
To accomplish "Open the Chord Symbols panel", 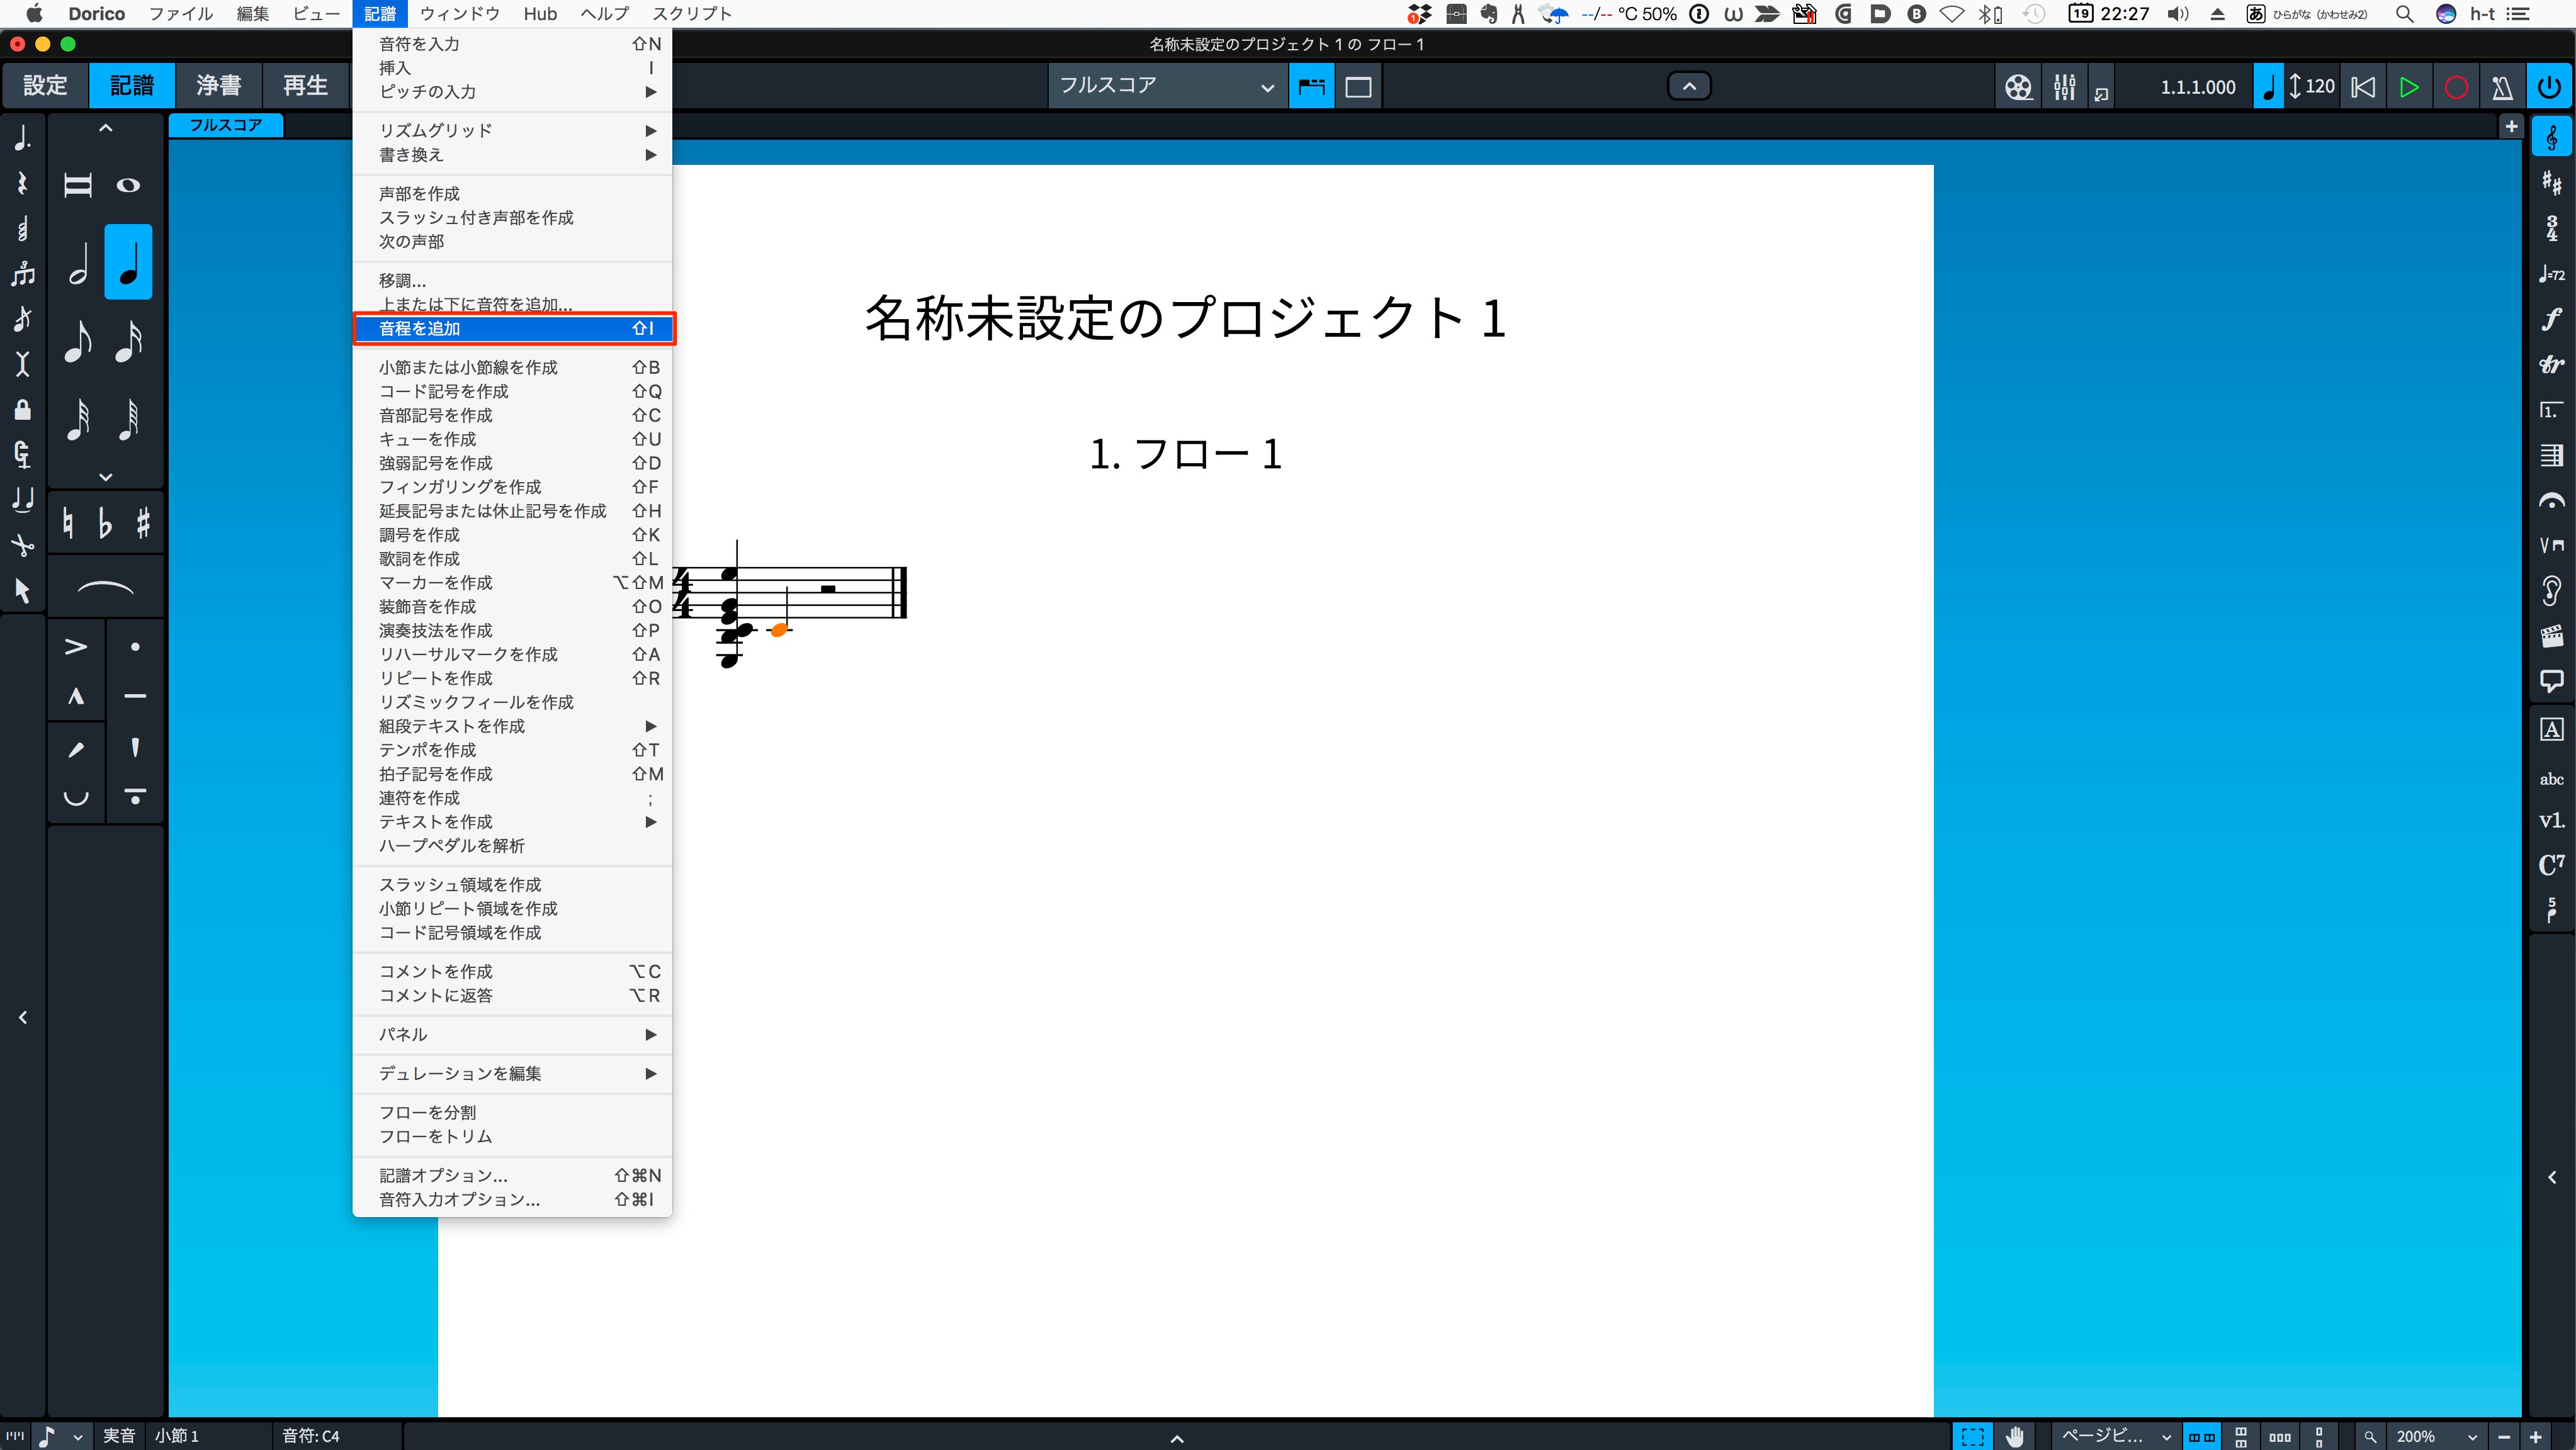I will pos(2552,865).
